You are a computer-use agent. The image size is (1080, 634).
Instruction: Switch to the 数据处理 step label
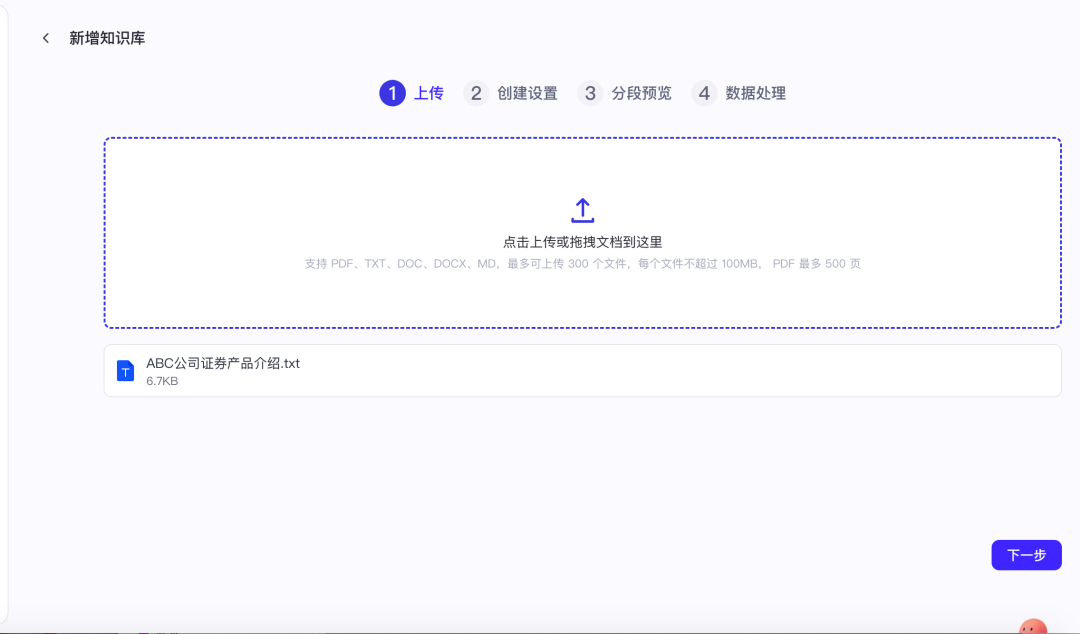(756, 93)
